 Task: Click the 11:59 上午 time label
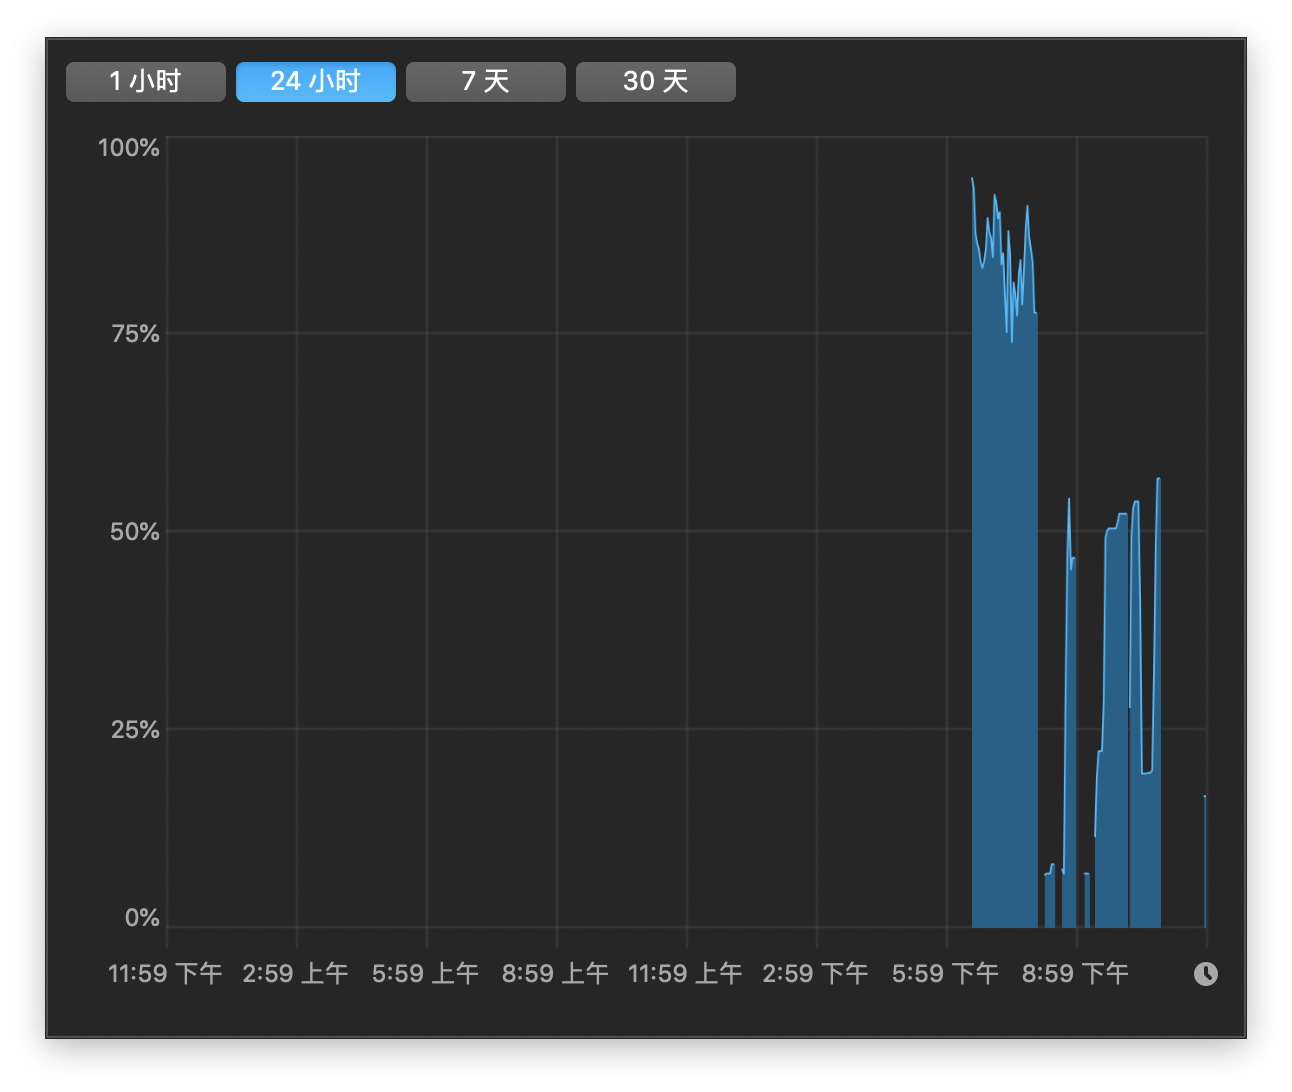(685, 974)
